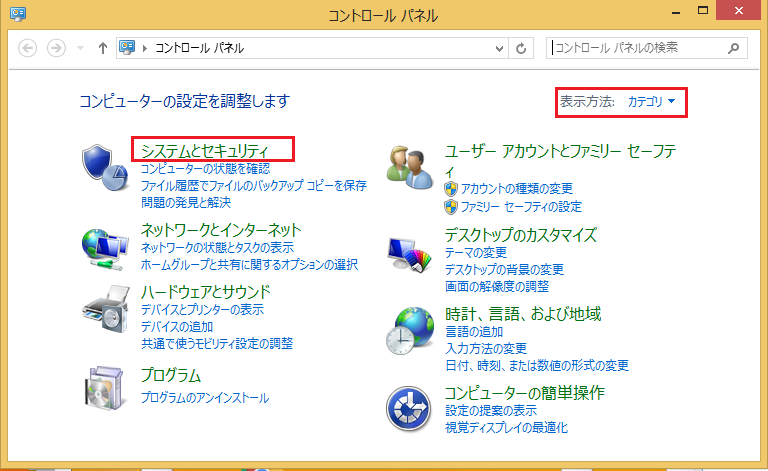Close the Control Panel window
Image resolution: width=768 pixels, height=471 pixels.
click(x=739, y=10)
